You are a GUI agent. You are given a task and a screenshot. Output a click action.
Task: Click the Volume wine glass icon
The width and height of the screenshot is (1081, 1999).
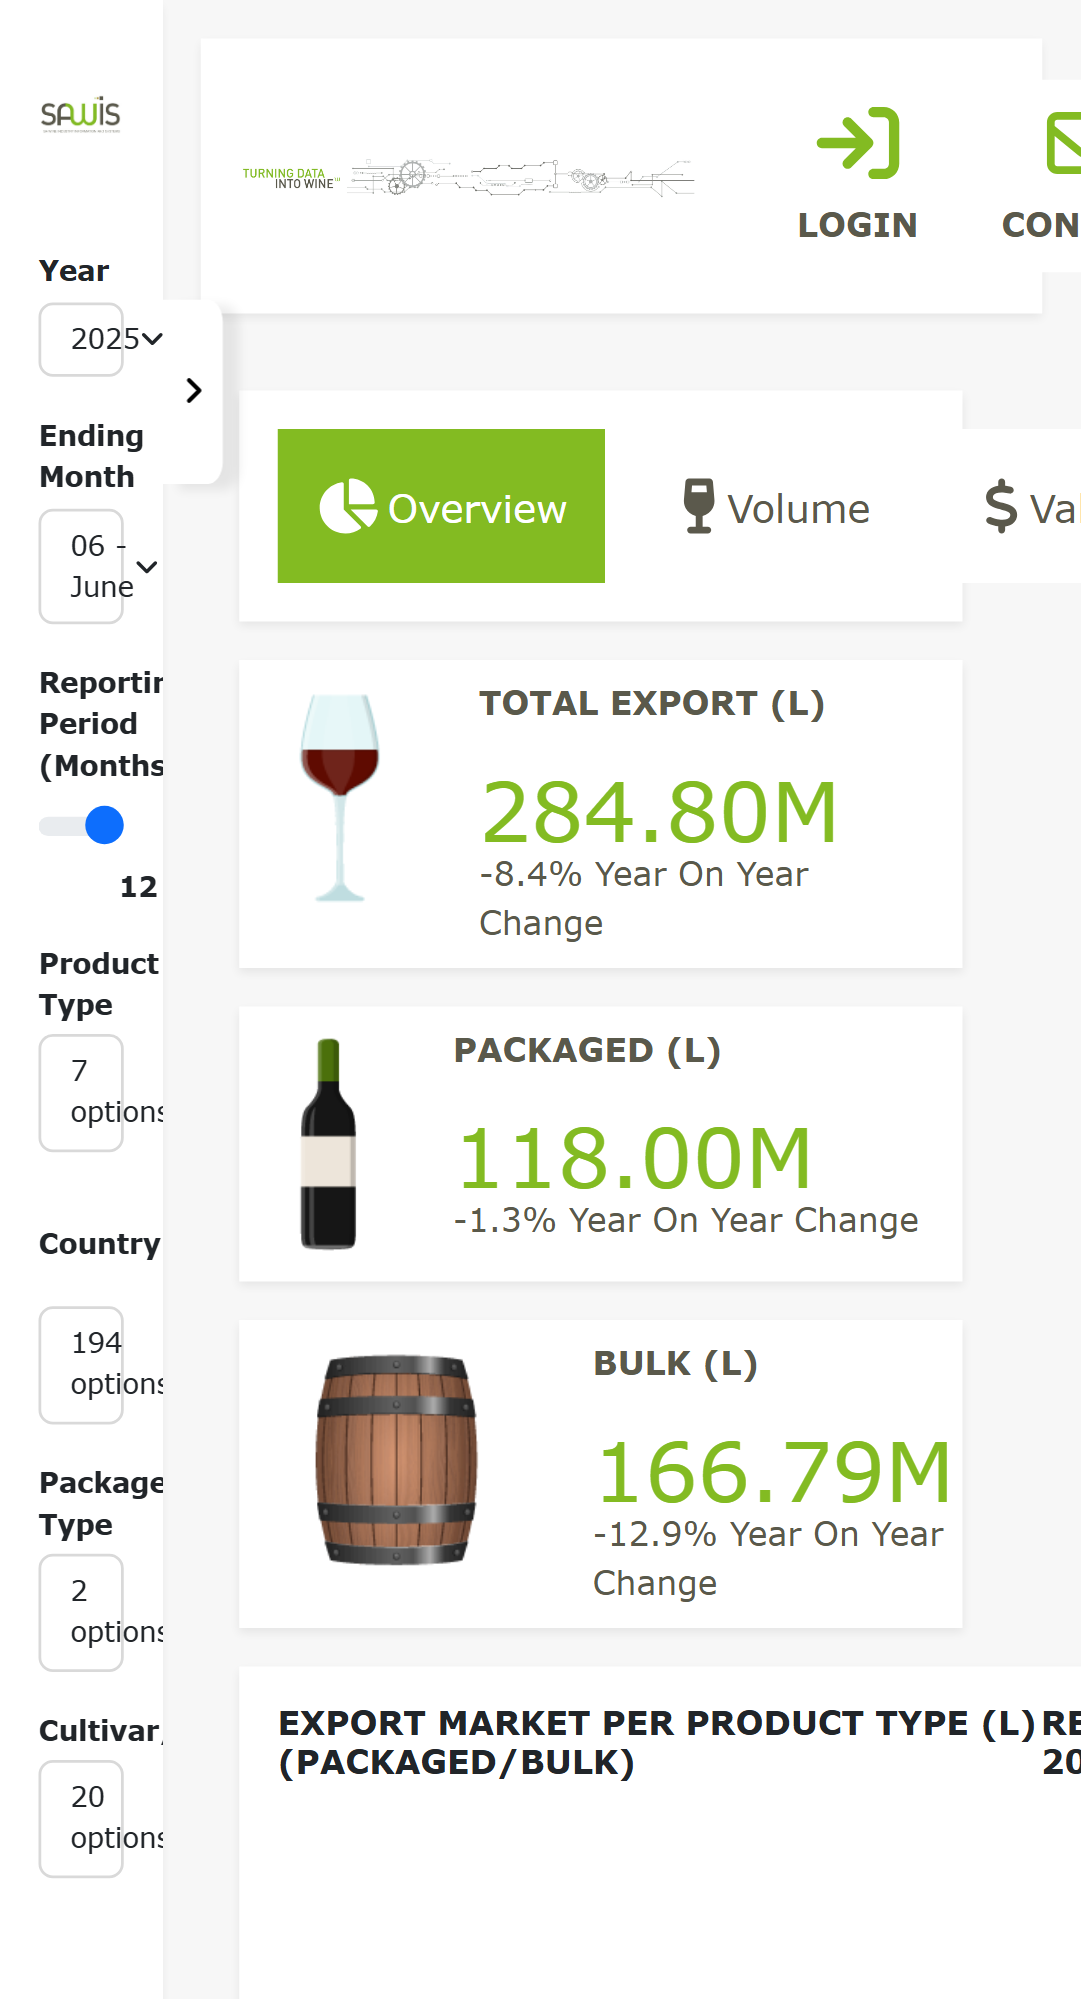click(699, 506)
